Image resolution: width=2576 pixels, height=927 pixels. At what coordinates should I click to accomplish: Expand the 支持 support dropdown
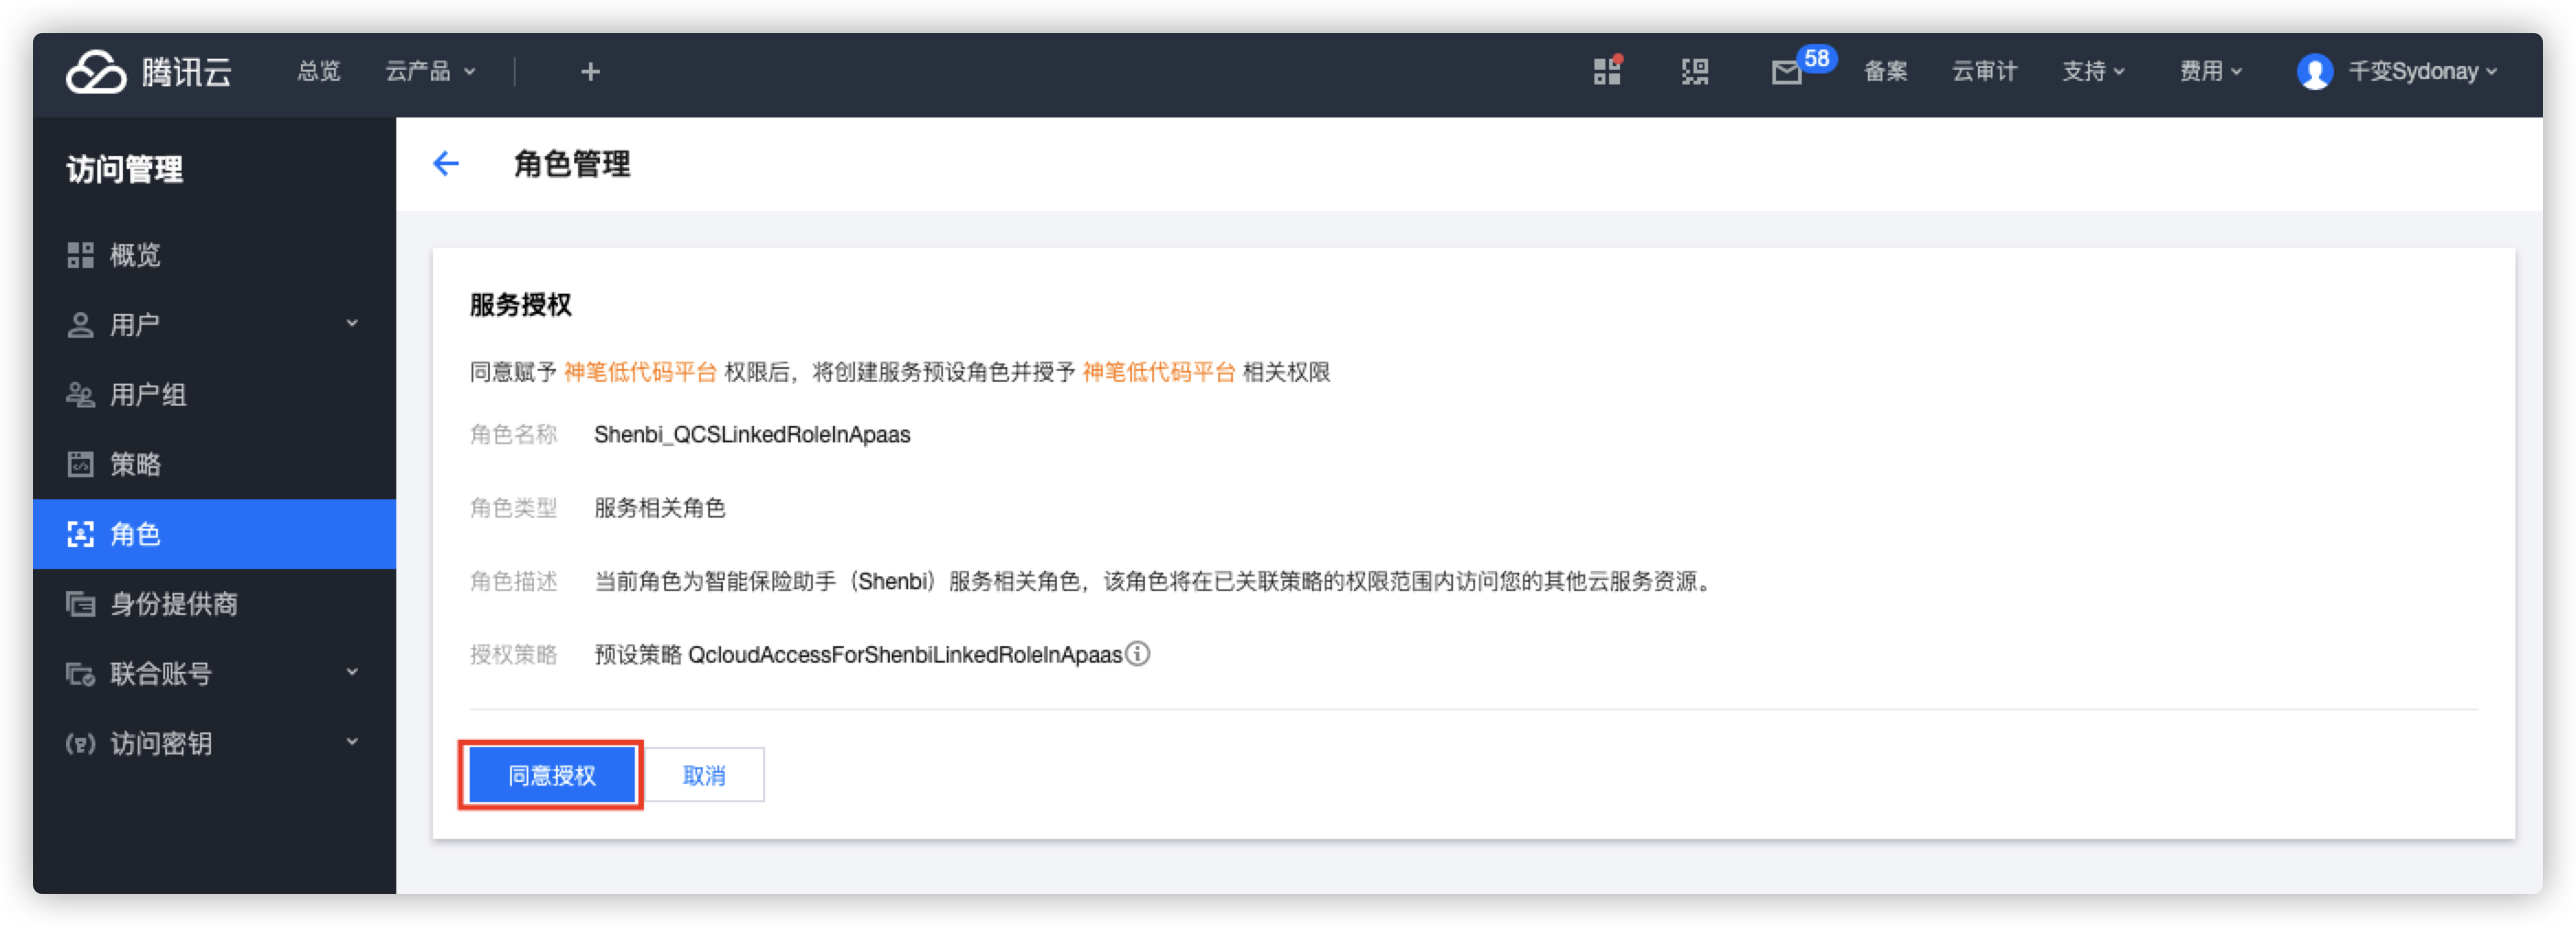click(2094, 72)
